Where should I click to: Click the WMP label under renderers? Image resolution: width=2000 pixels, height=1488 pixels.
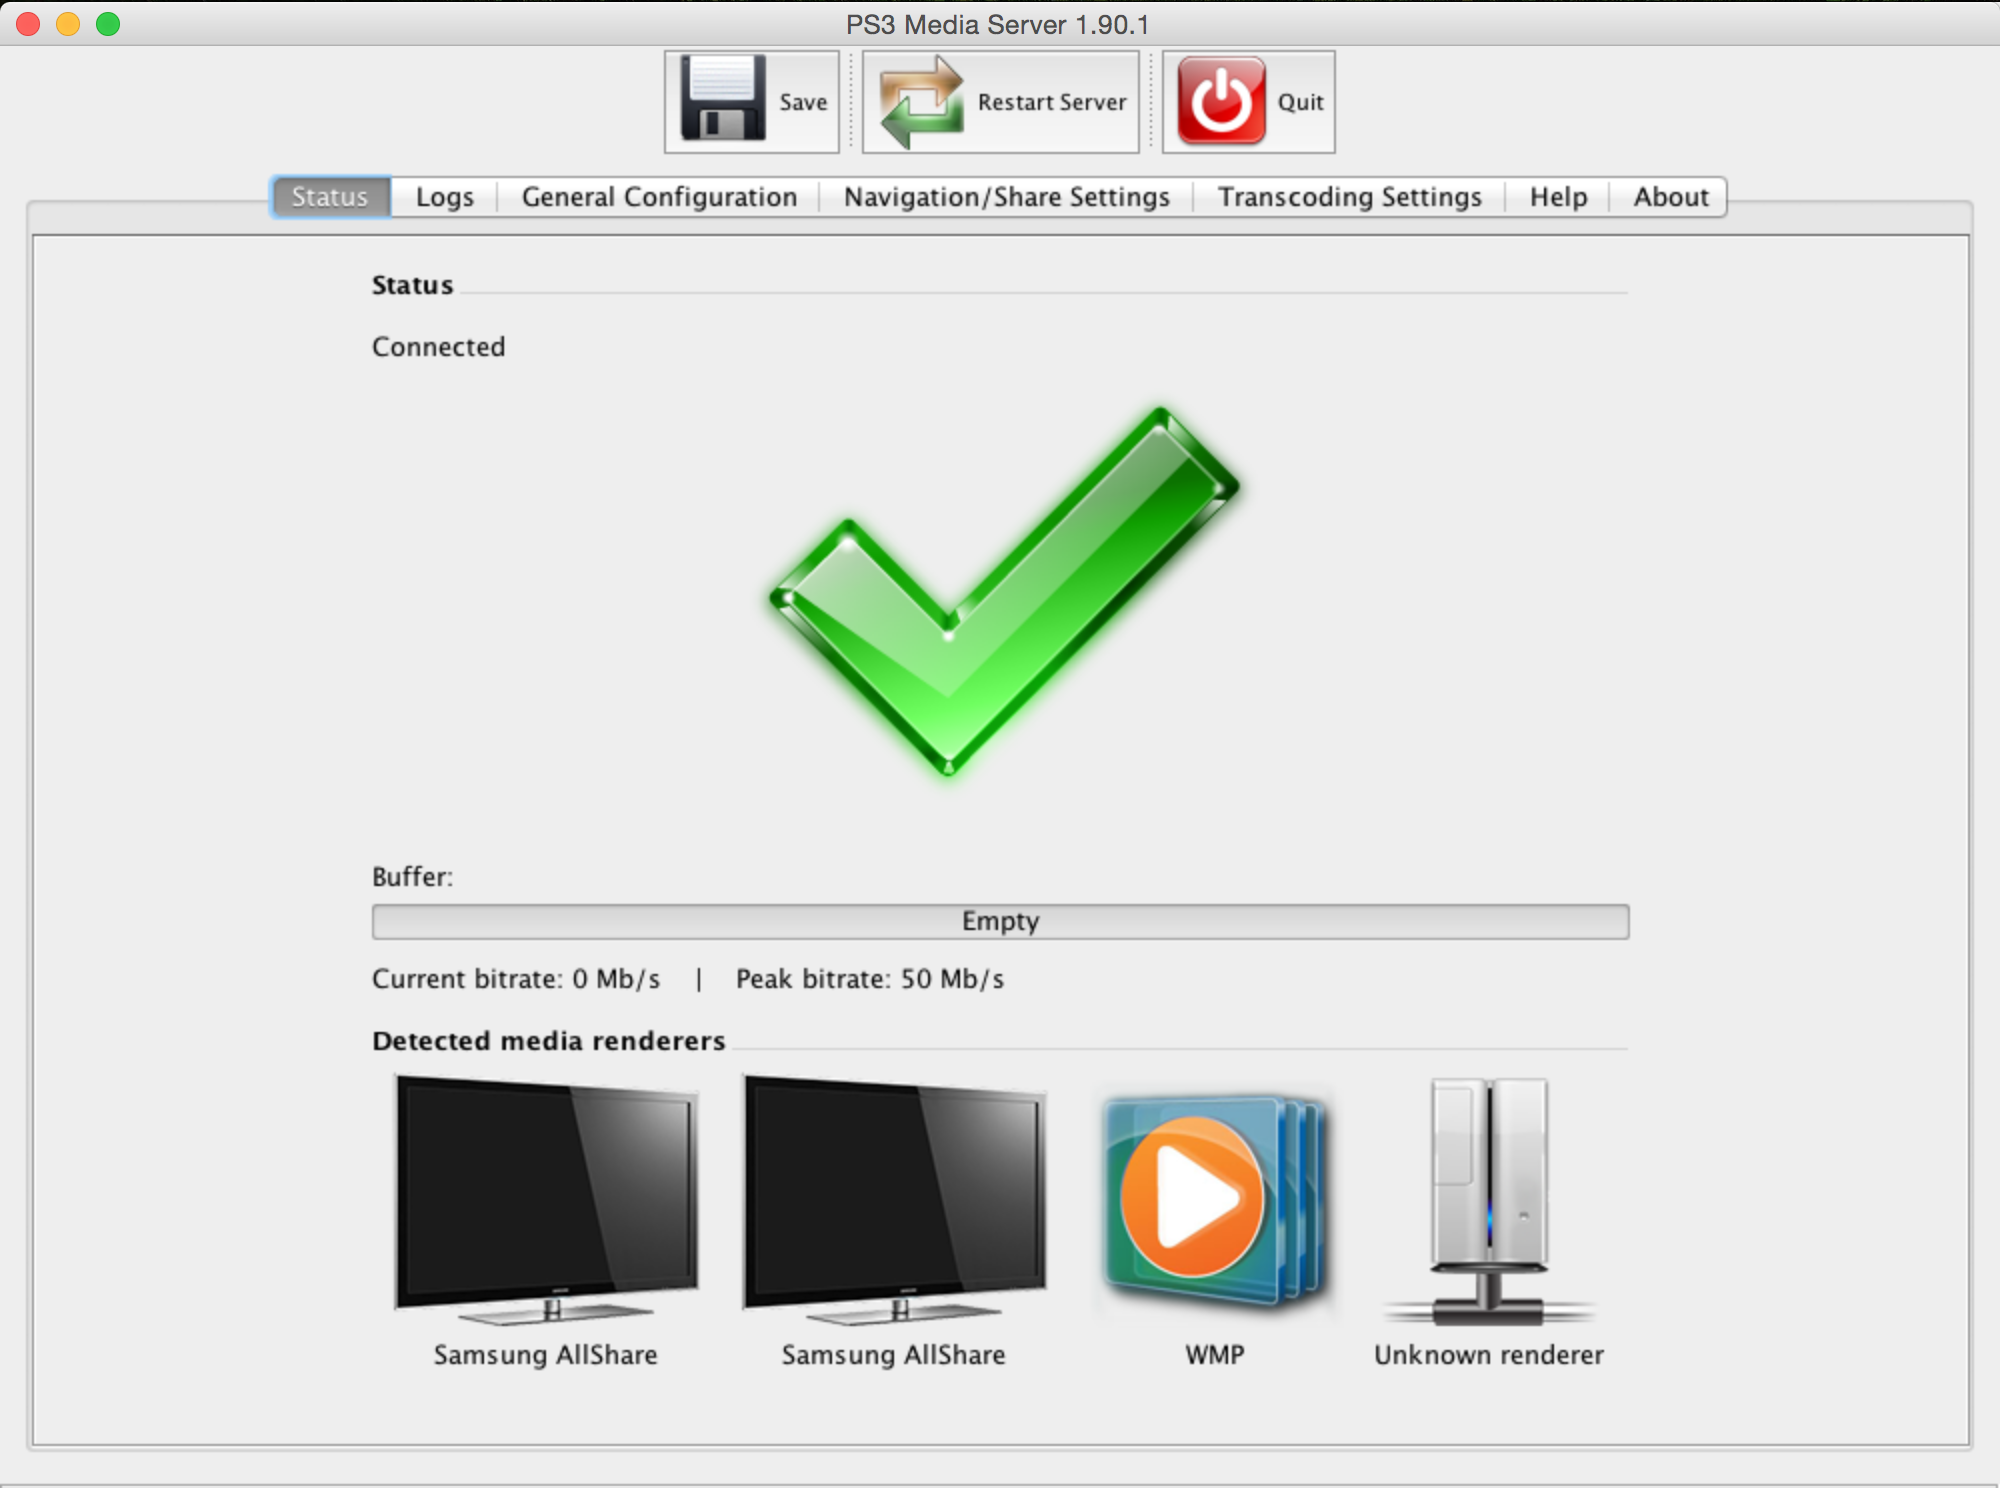(1214, 1355)
